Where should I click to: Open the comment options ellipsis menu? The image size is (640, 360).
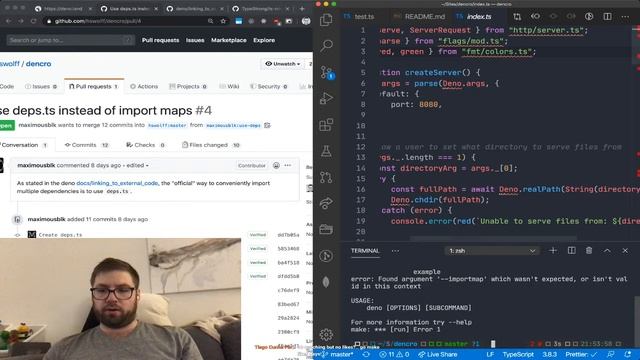pyautogui.click(x=288, y=165)
